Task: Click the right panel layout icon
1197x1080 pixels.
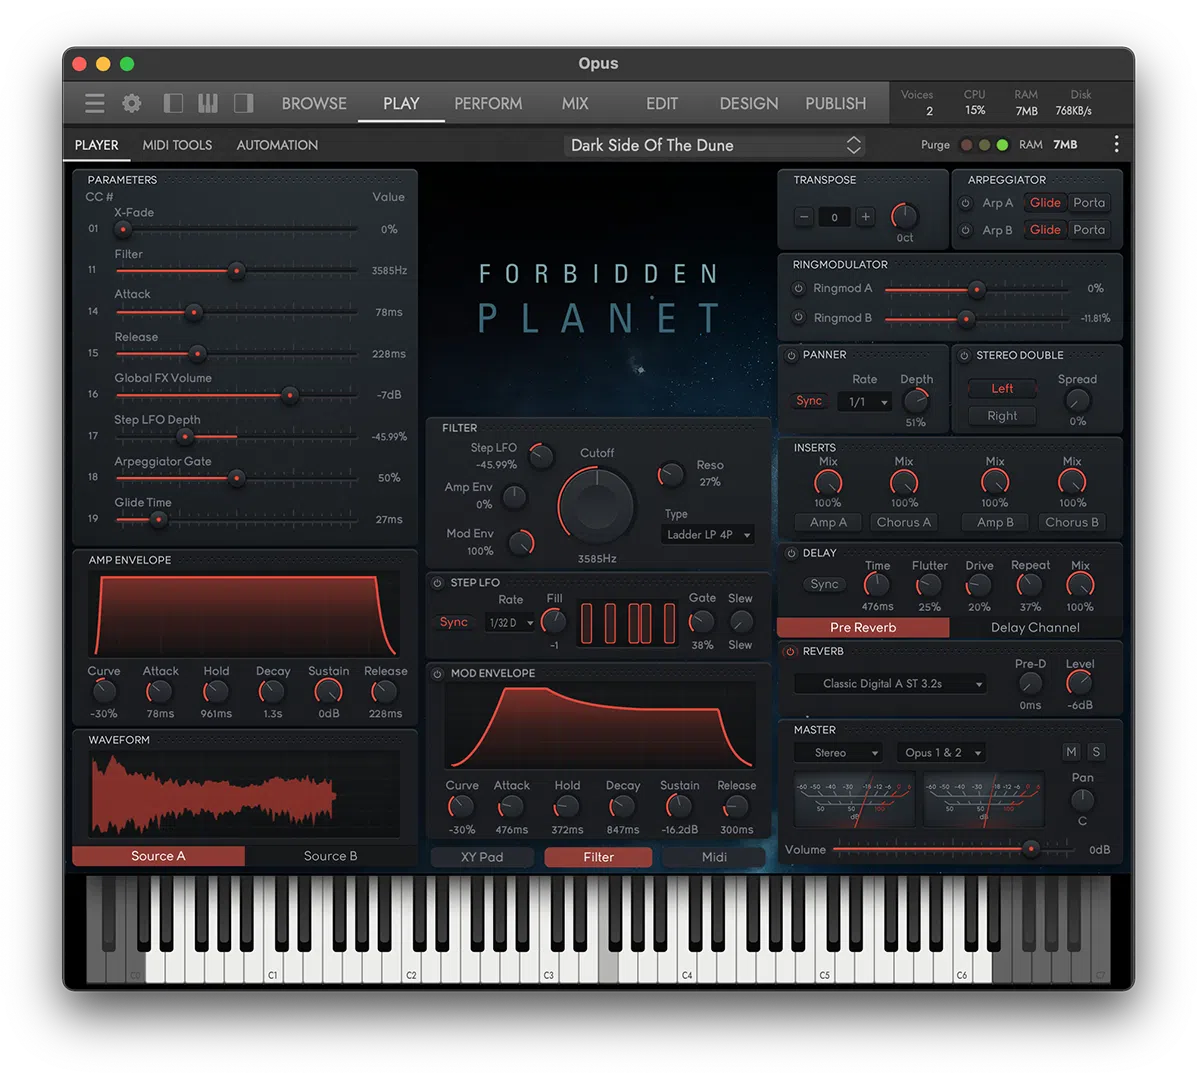Action: click(243, 103)
